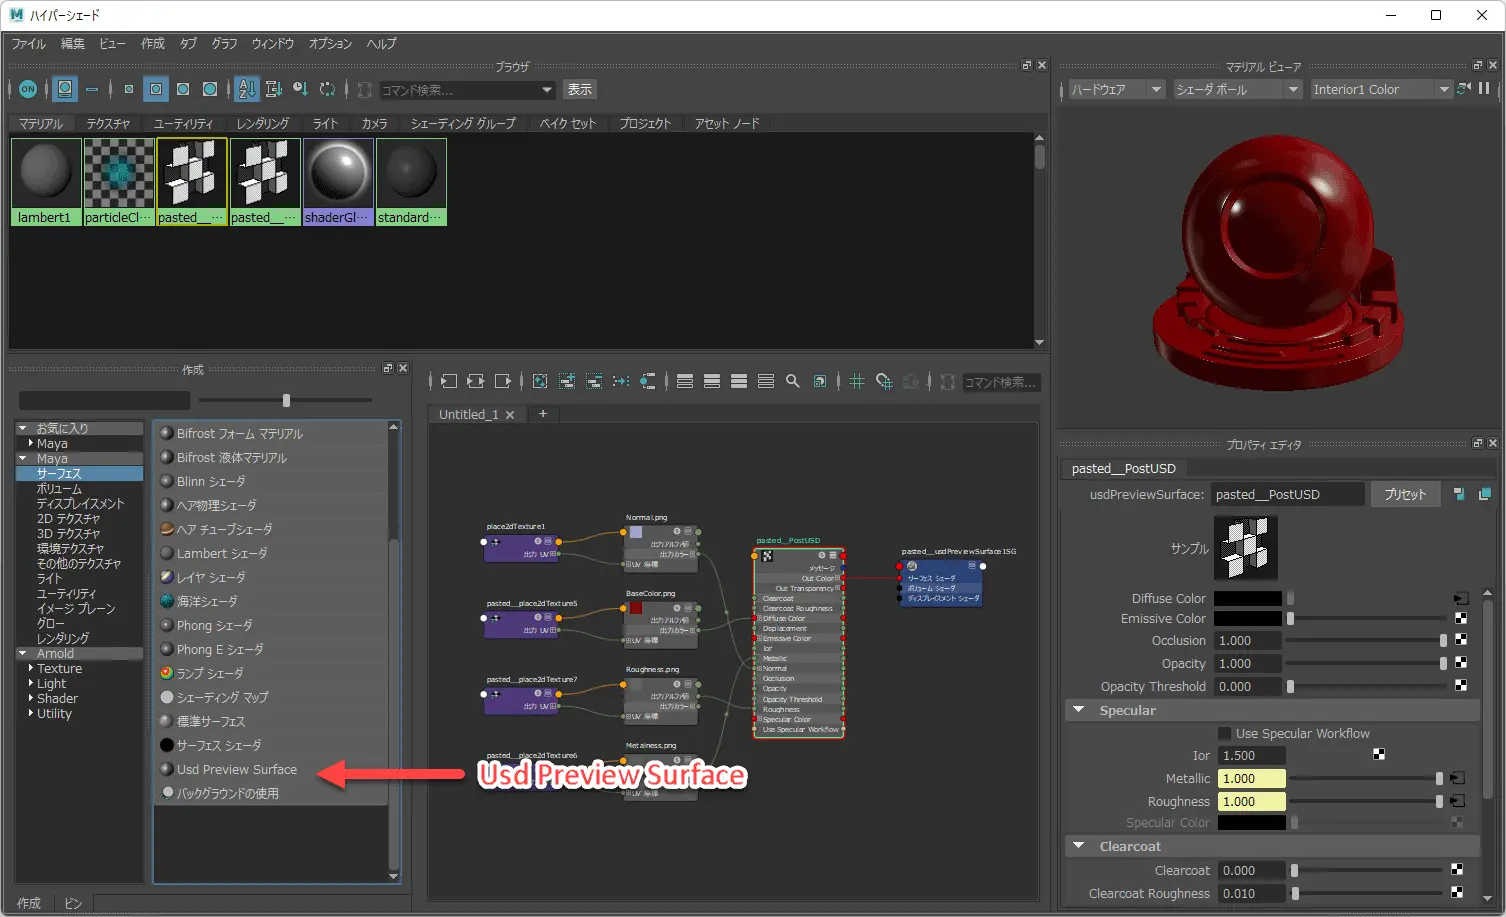
Task: Toggle the grid icon in graph toolbar
Action: tap(857, 381)
